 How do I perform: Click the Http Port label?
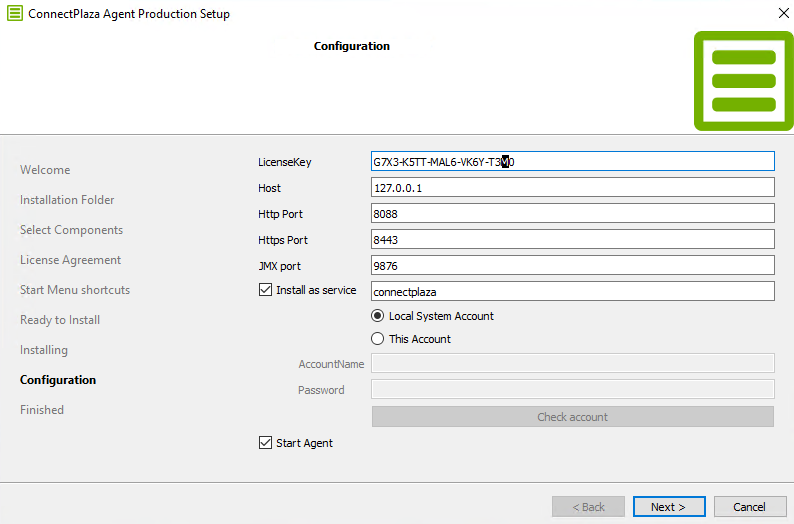coord(280,214)
